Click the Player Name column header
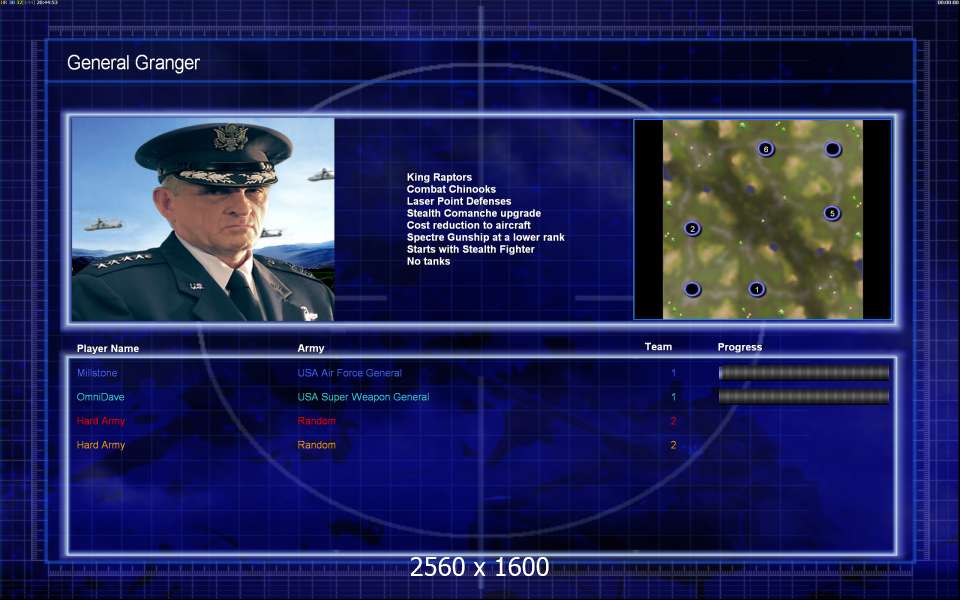The width and height of the screenshot is (960, 600). click(108, 348)
